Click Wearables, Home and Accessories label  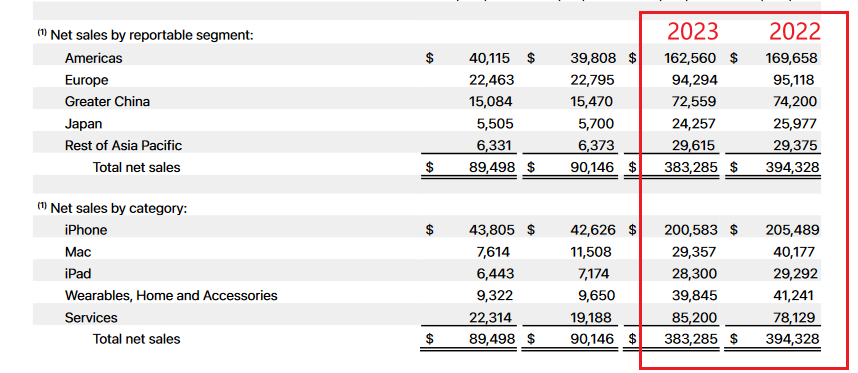[x=171, y=296]
